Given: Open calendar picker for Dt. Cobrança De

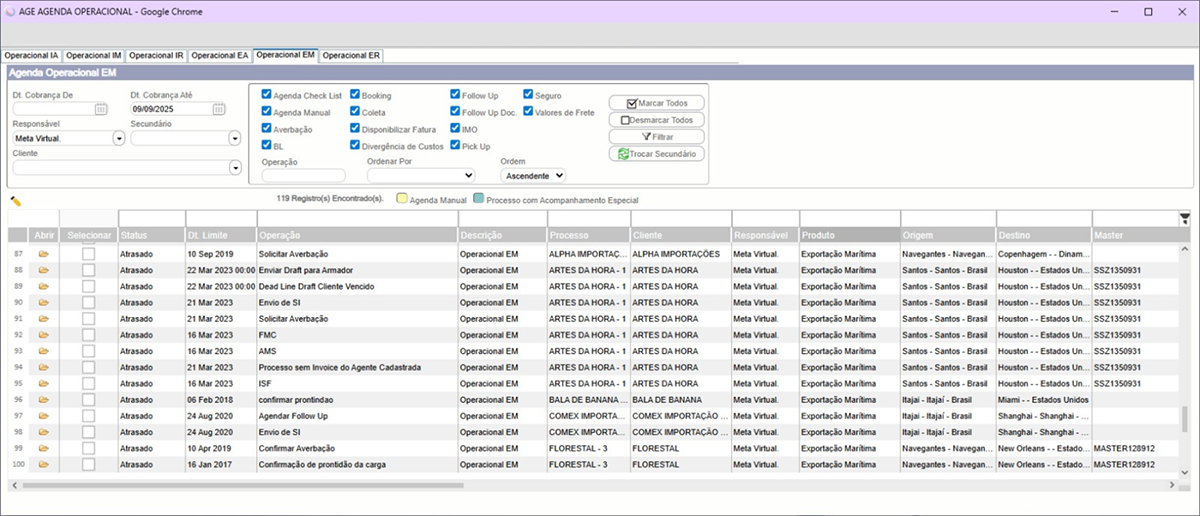Looking at the screenshot, I should click(x=101, y=109).
